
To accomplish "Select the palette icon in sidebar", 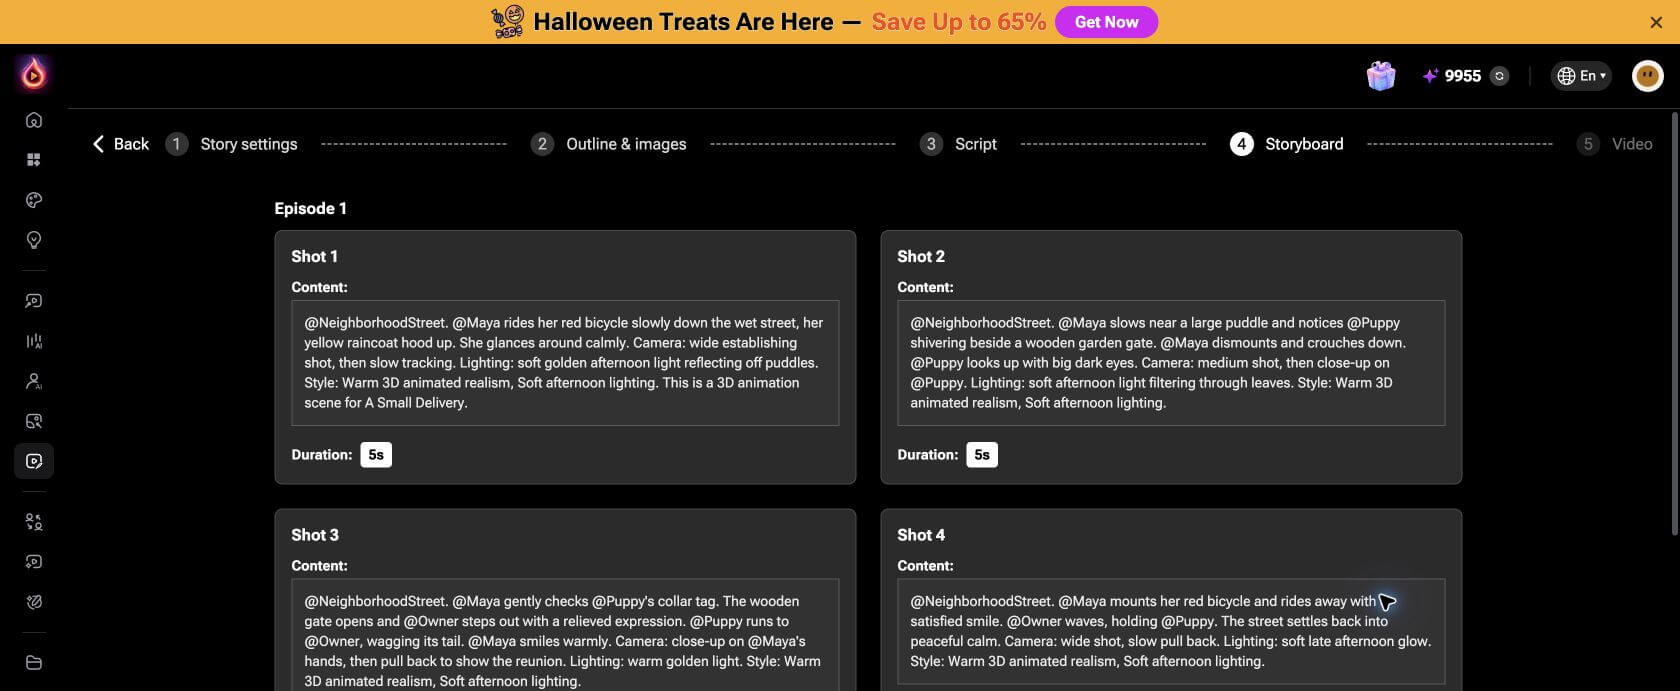I will tap(34, 200).
